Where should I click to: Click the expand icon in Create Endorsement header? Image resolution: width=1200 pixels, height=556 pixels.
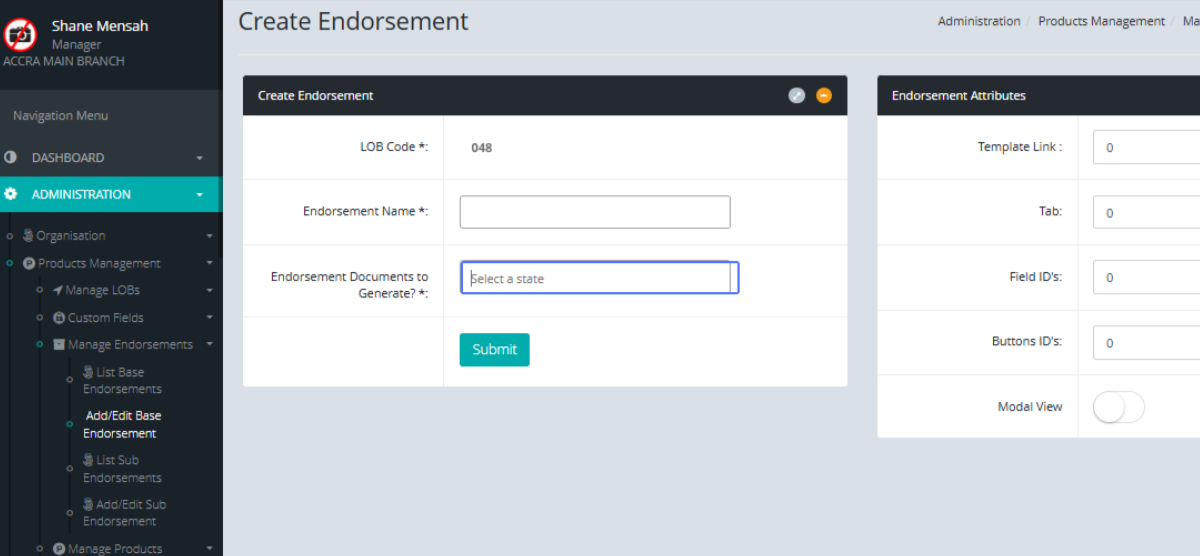796,96
